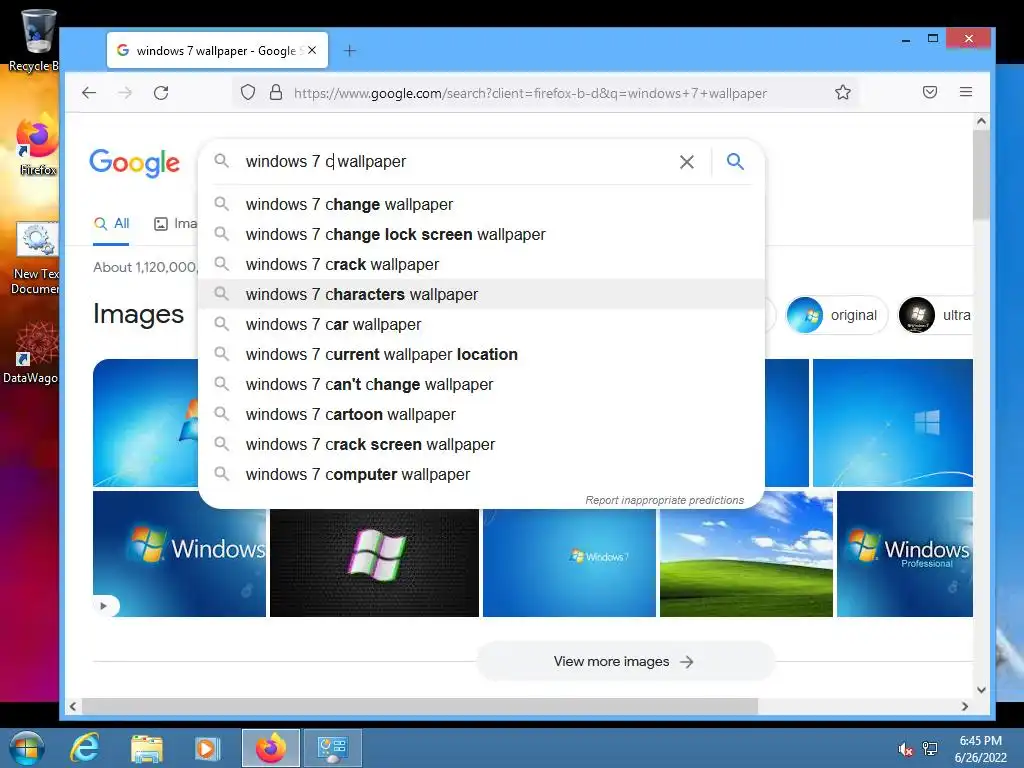Click inside the Google search text field

457,161
